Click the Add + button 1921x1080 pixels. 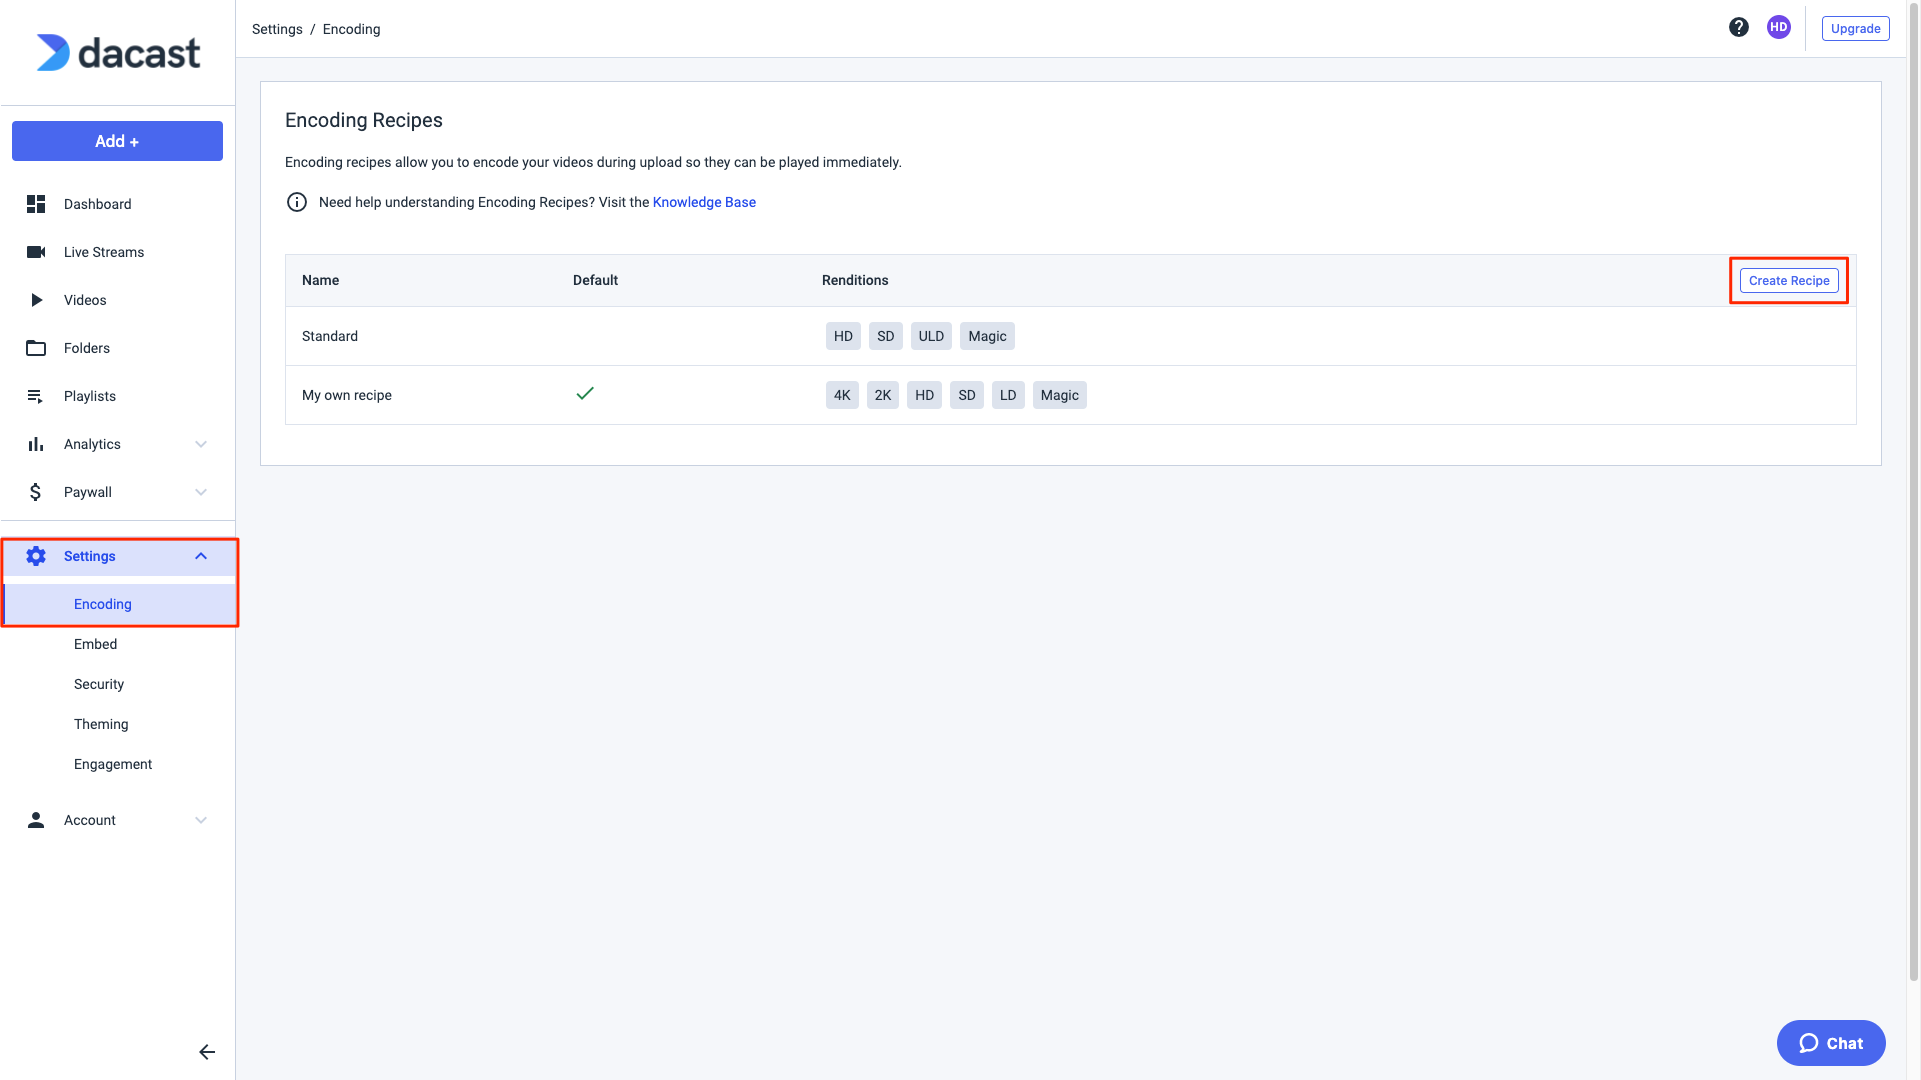116,141
